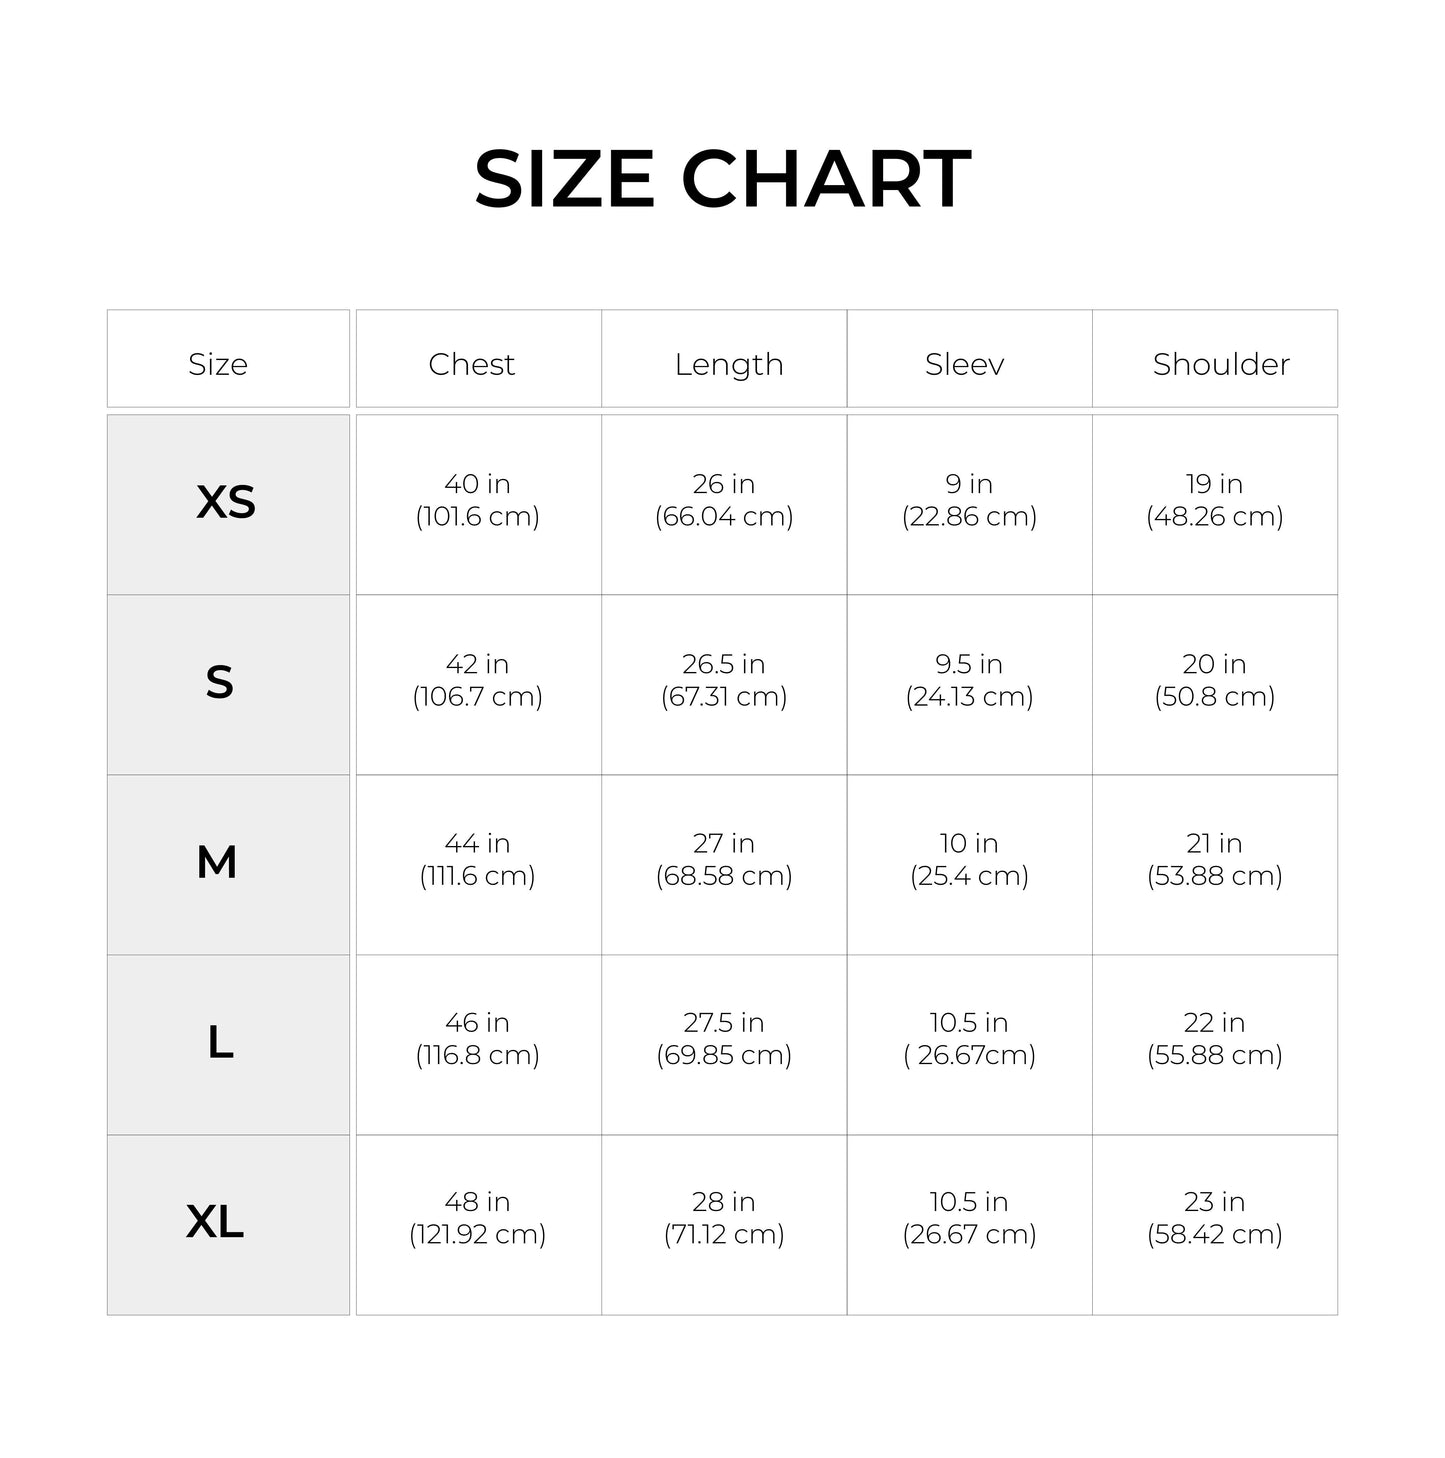Click the 27 in length cell
Viewport: 1445px width, 1458px height.
click(724, 859)
